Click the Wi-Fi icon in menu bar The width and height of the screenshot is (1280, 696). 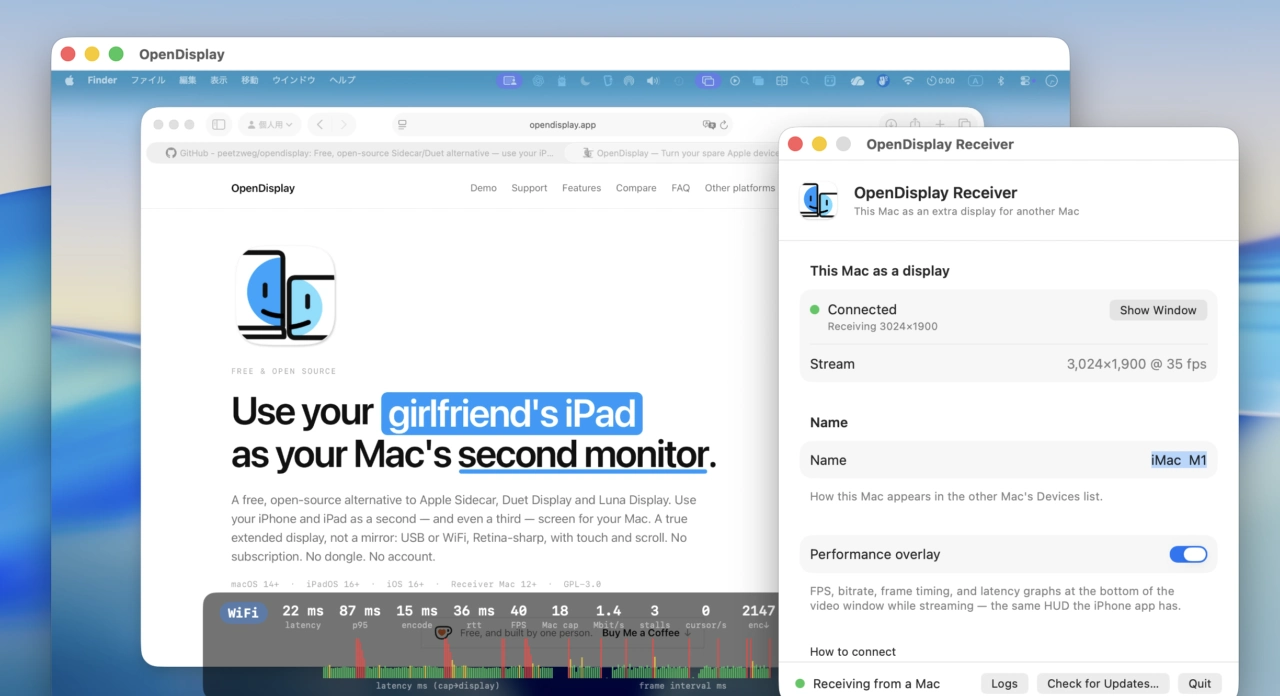[x=908, y=81]
